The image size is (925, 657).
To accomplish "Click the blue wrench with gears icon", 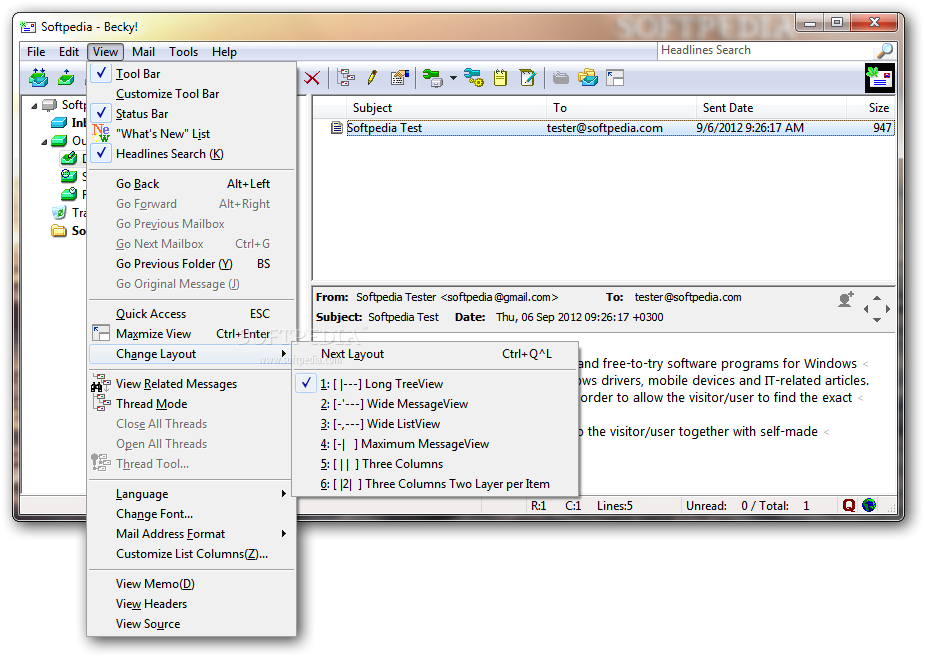I will click(x=474, y=77).
